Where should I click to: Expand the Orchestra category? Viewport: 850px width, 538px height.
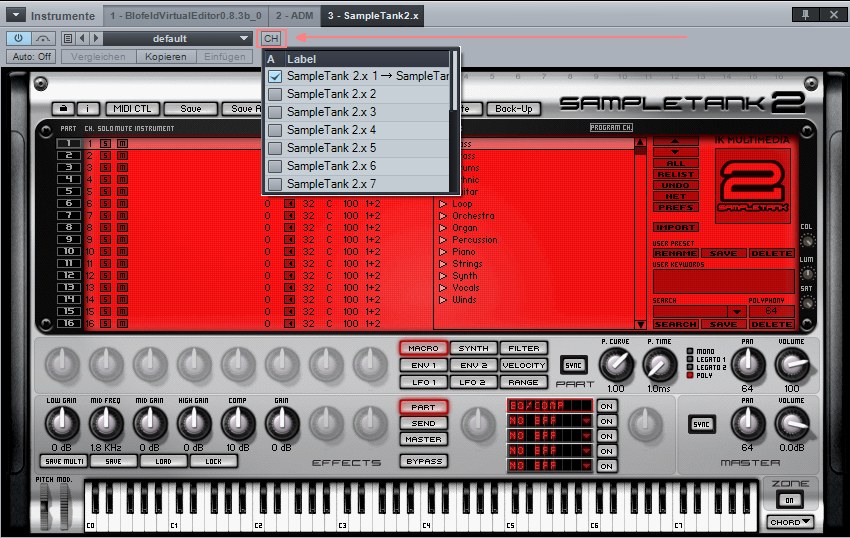(443, 216)
